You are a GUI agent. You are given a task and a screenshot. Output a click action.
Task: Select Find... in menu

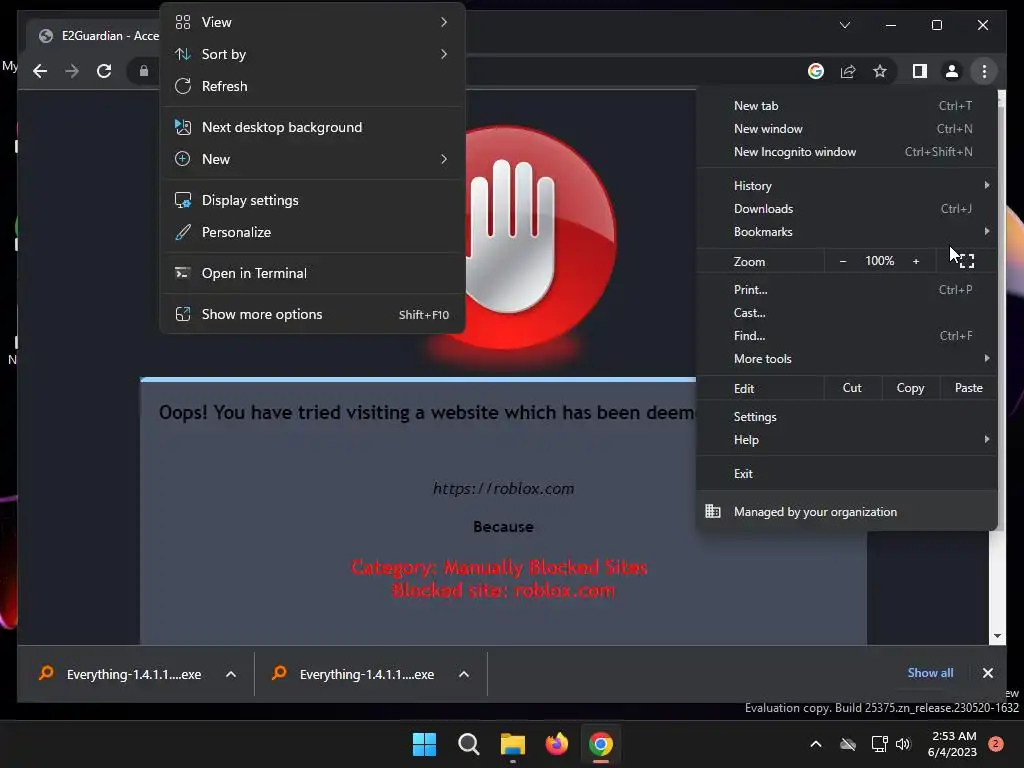tap(846, 335)
